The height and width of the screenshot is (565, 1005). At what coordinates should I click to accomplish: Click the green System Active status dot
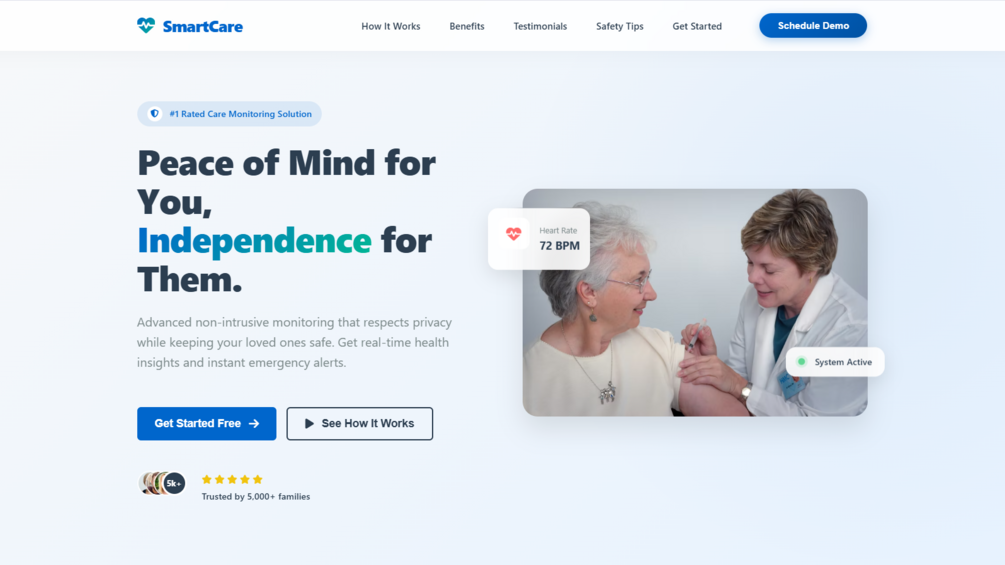coord(801,362)
